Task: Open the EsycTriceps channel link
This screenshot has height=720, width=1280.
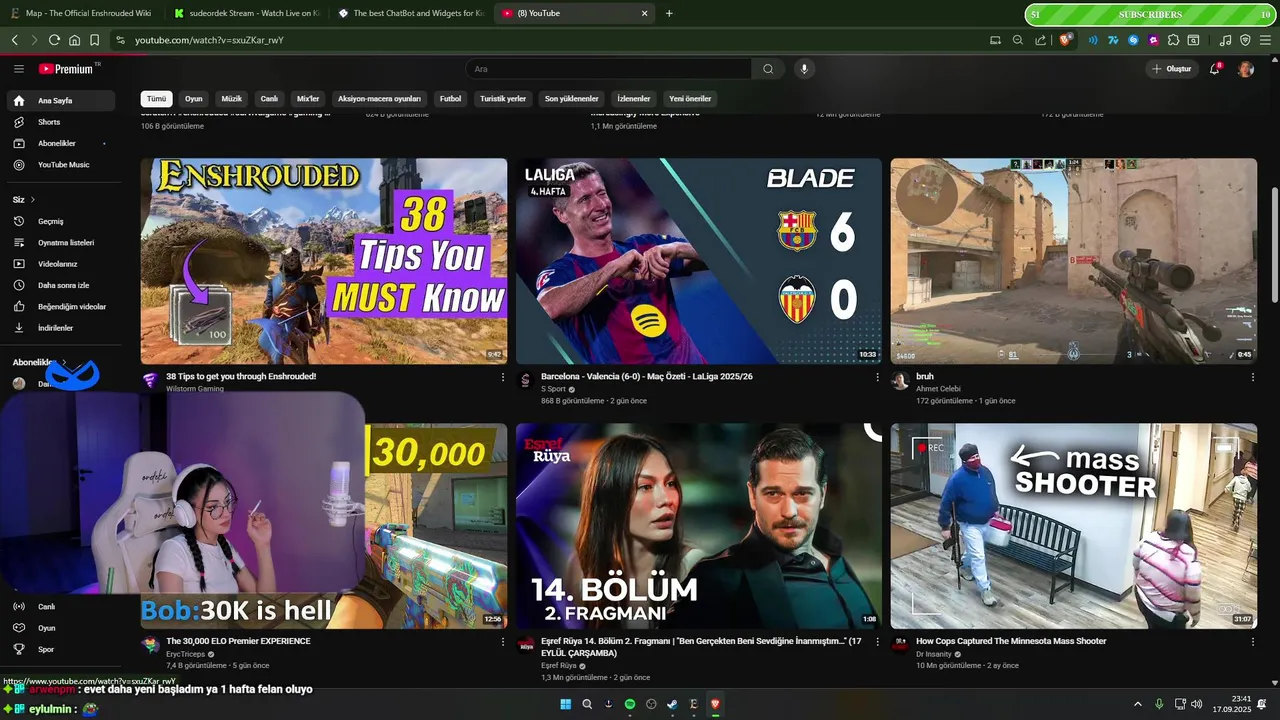Action: point(185,654)
